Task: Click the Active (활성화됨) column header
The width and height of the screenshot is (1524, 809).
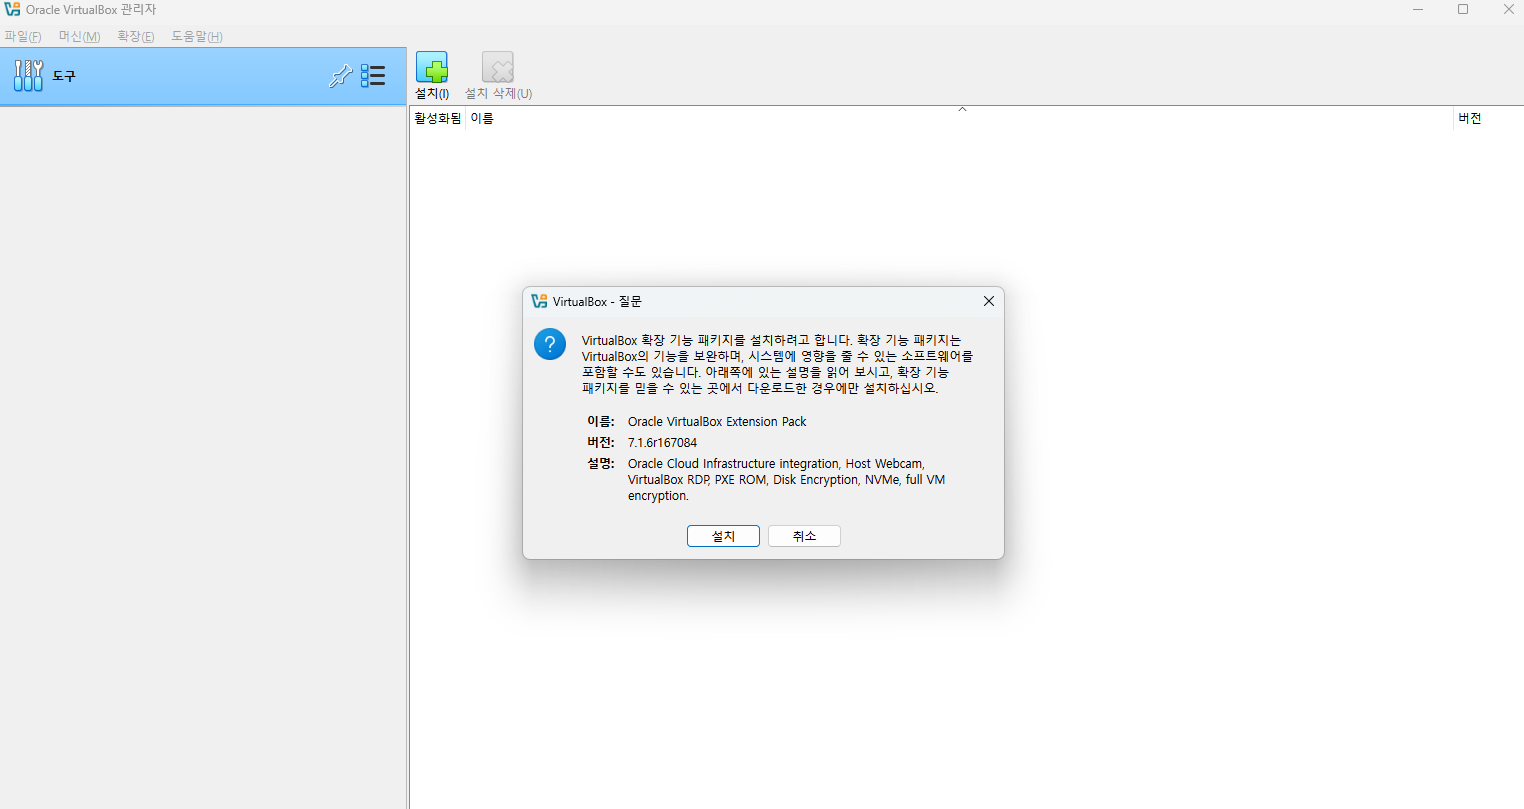Action: [x=438, y=118]
